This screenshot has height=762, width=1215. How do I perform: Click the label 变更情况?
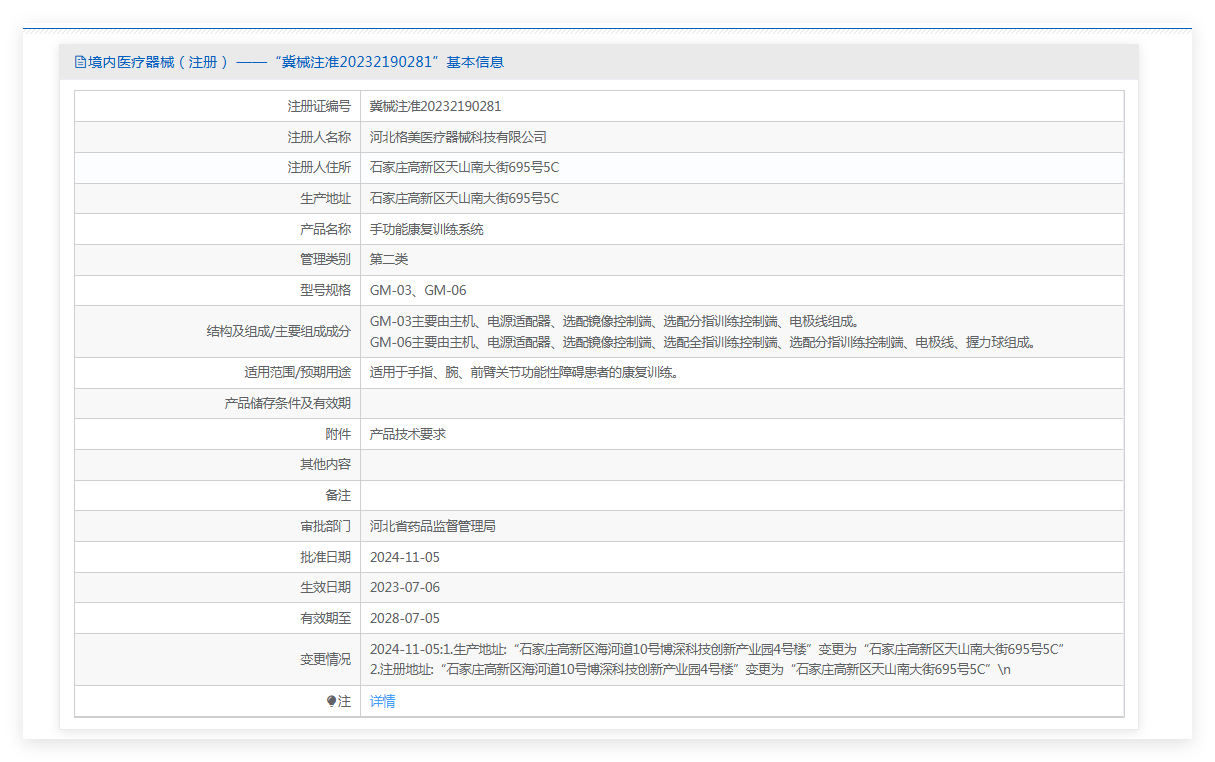click(x=326, y=660)
